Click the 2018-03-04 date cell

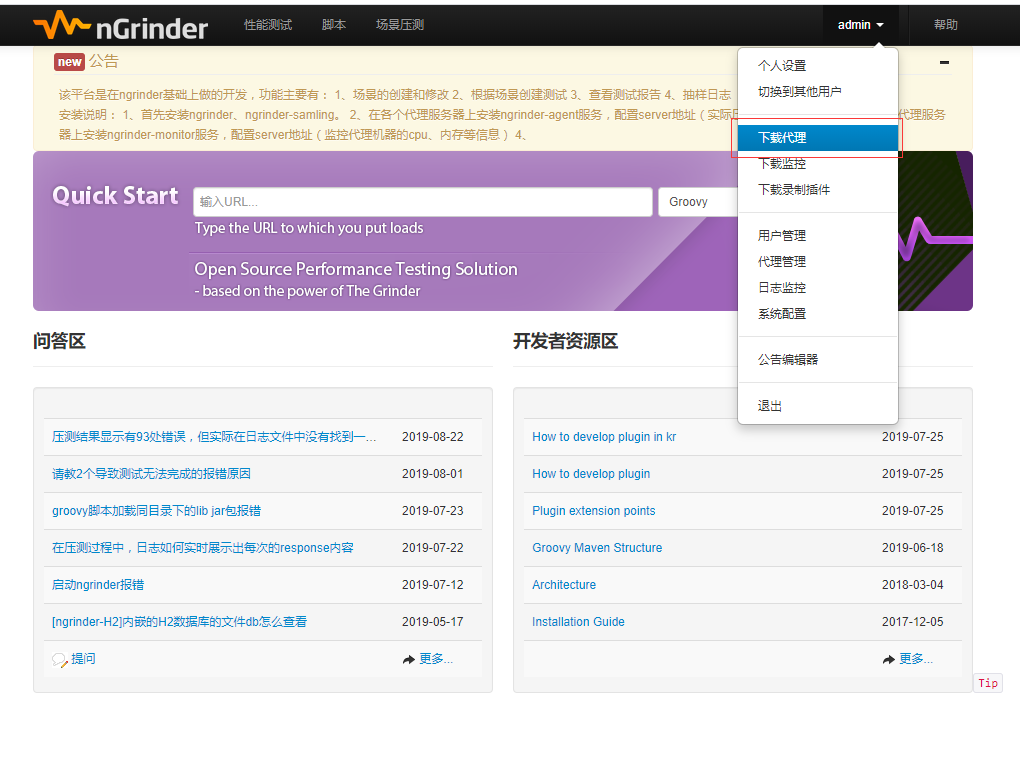[x=913, y=585]
